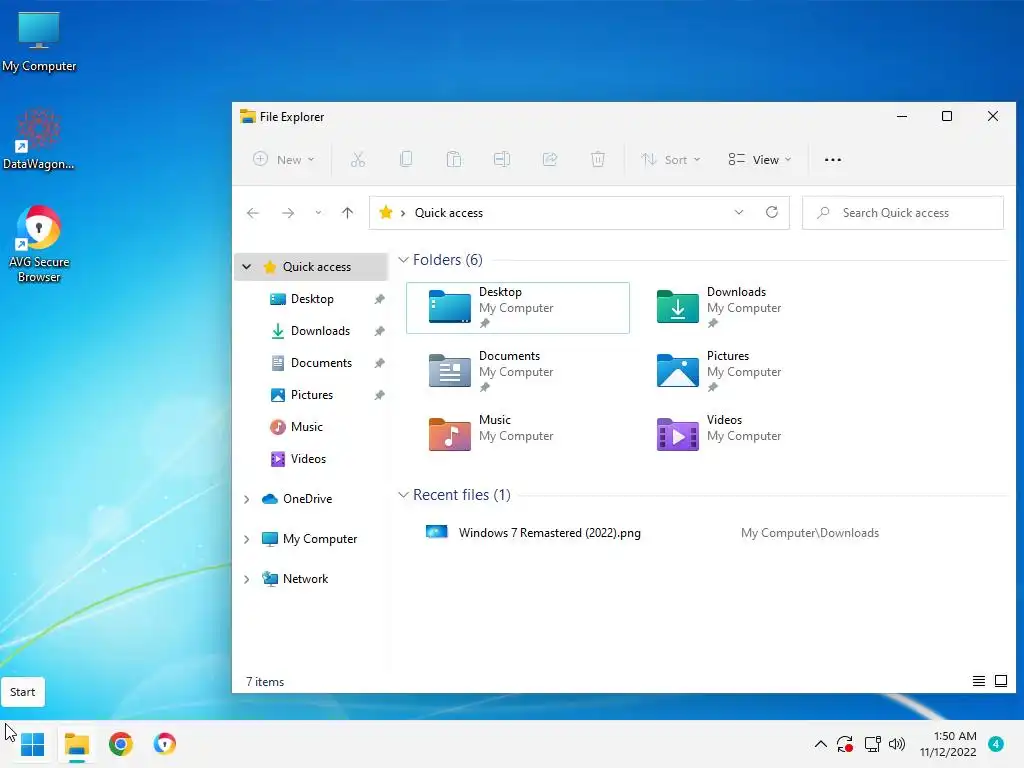
Task: Click the Windows Start button on taskbar
Action: (x=32, y=744)
